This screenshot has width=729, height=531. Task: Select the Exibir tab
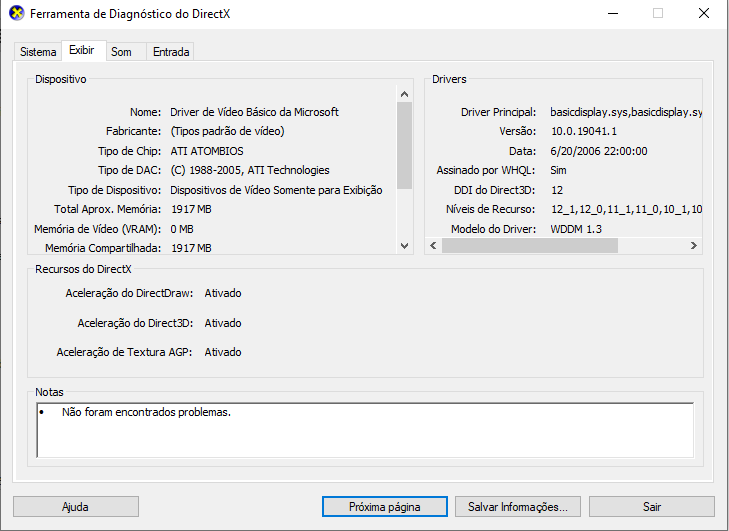[x=82, y=50]
